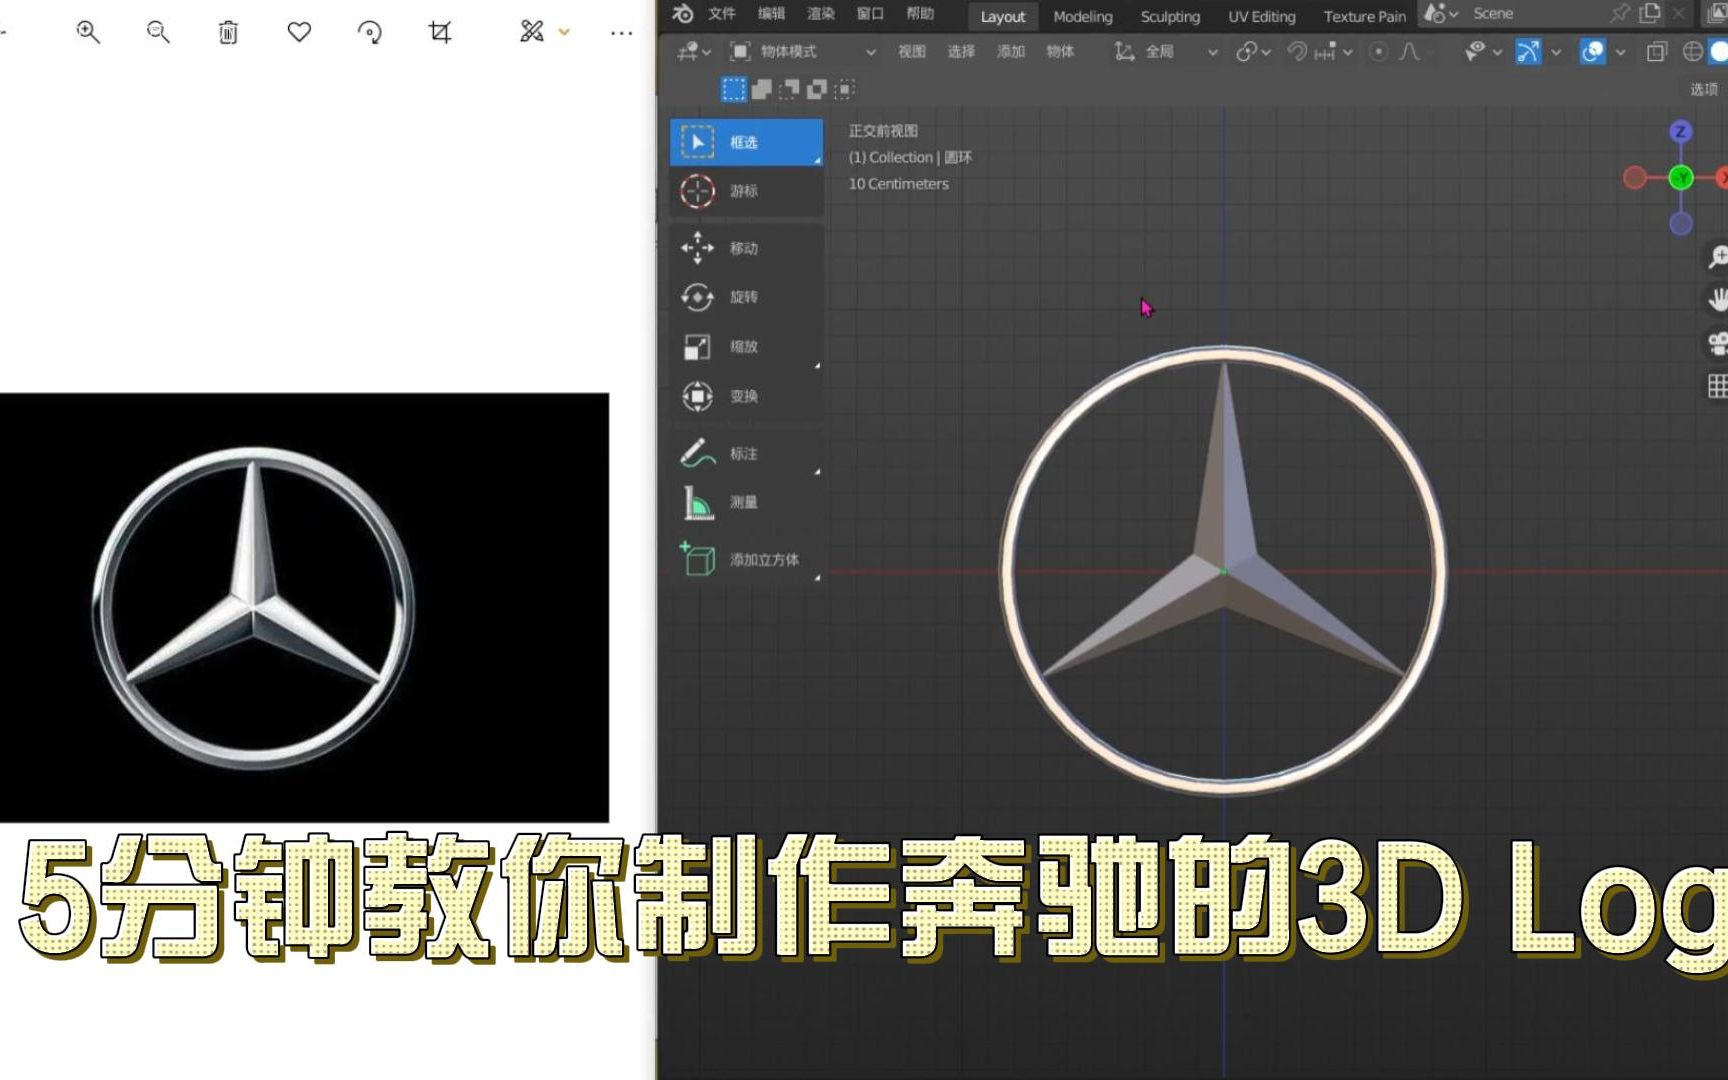The height and width of the screenshot is (1080, 1728).
Task: Select the 游标 cursor tool
Action: [746, 191]
